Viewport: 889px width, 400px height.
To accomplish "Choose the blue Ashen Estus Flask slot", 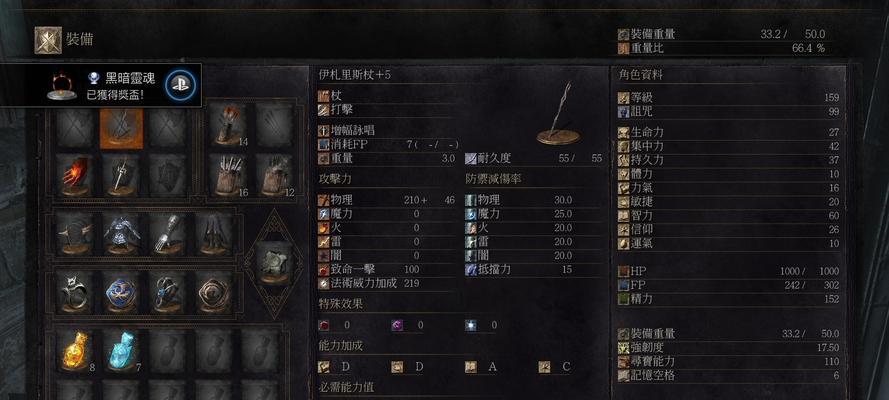I will tap(121, 351).
